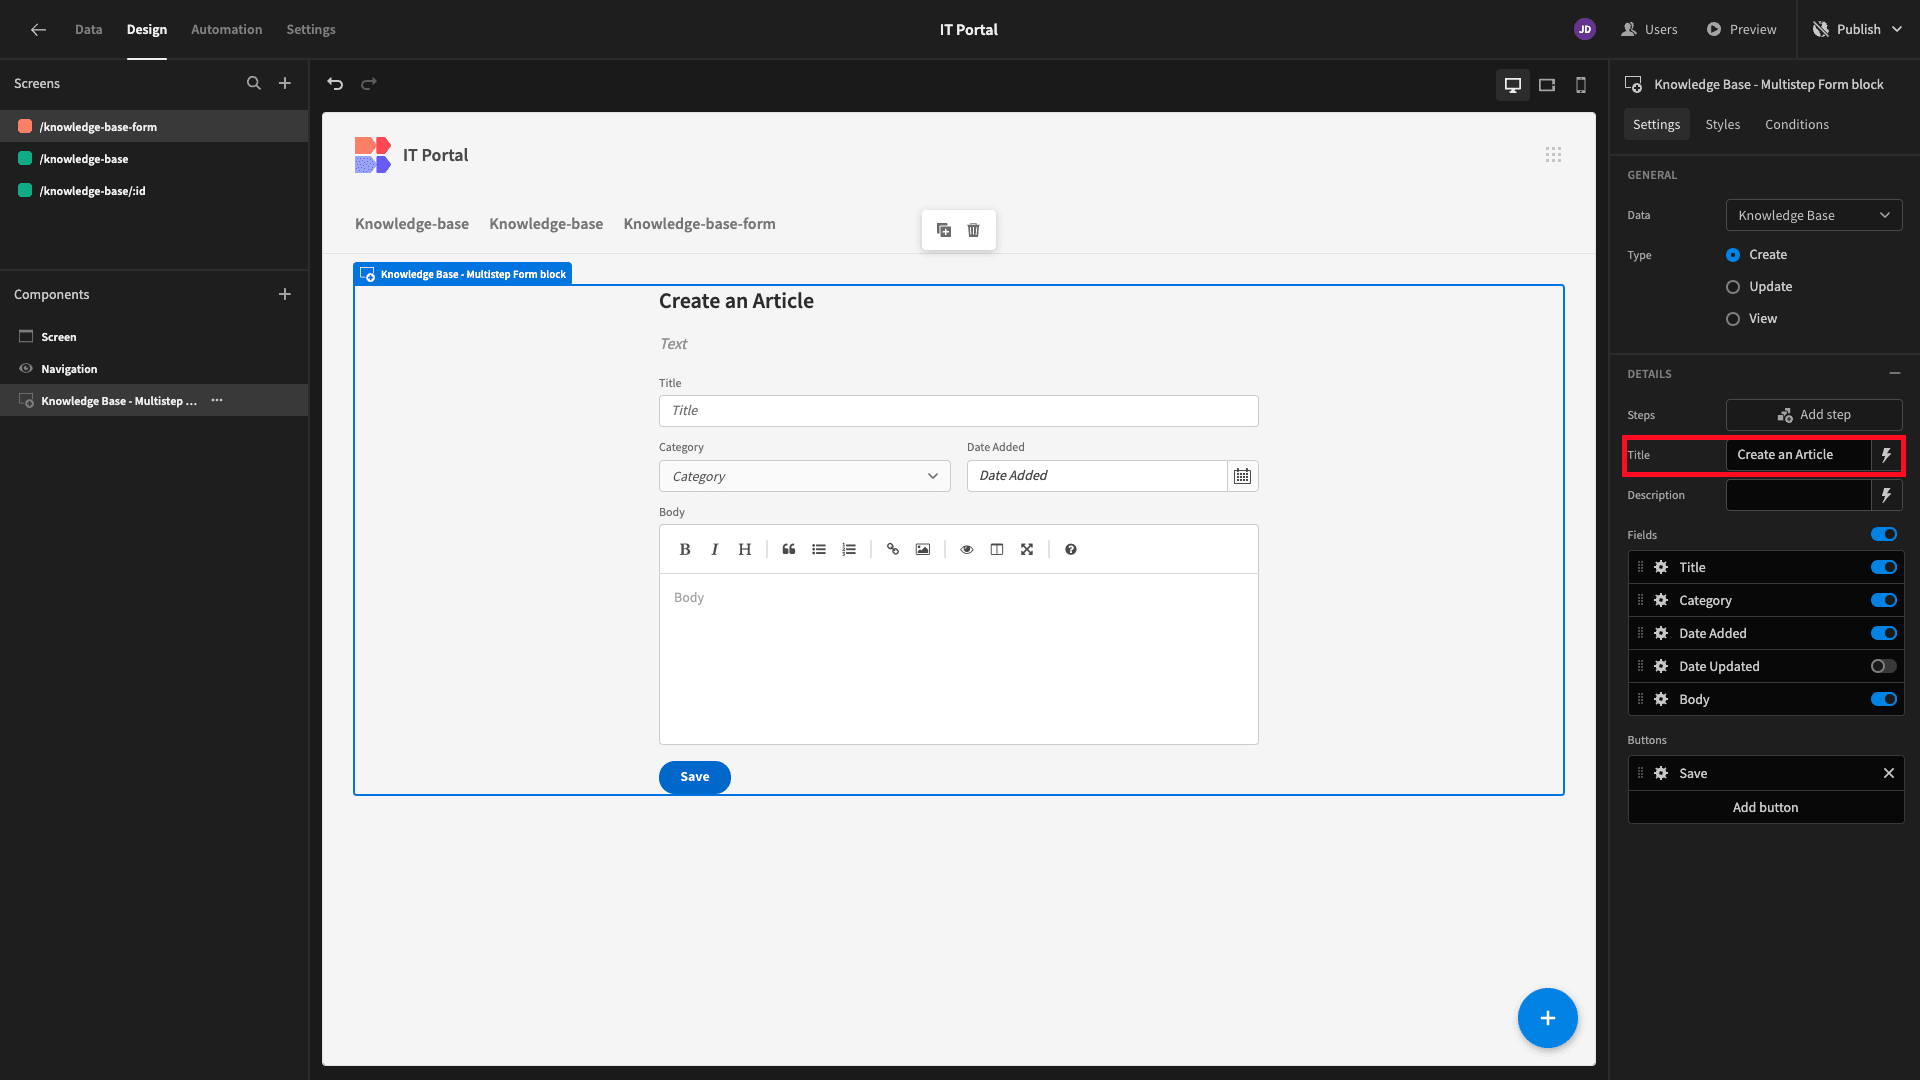Toggle fullscreen in Body editor
Viewport: 1920px width, 1080px height.
[x=1027, y=549]
